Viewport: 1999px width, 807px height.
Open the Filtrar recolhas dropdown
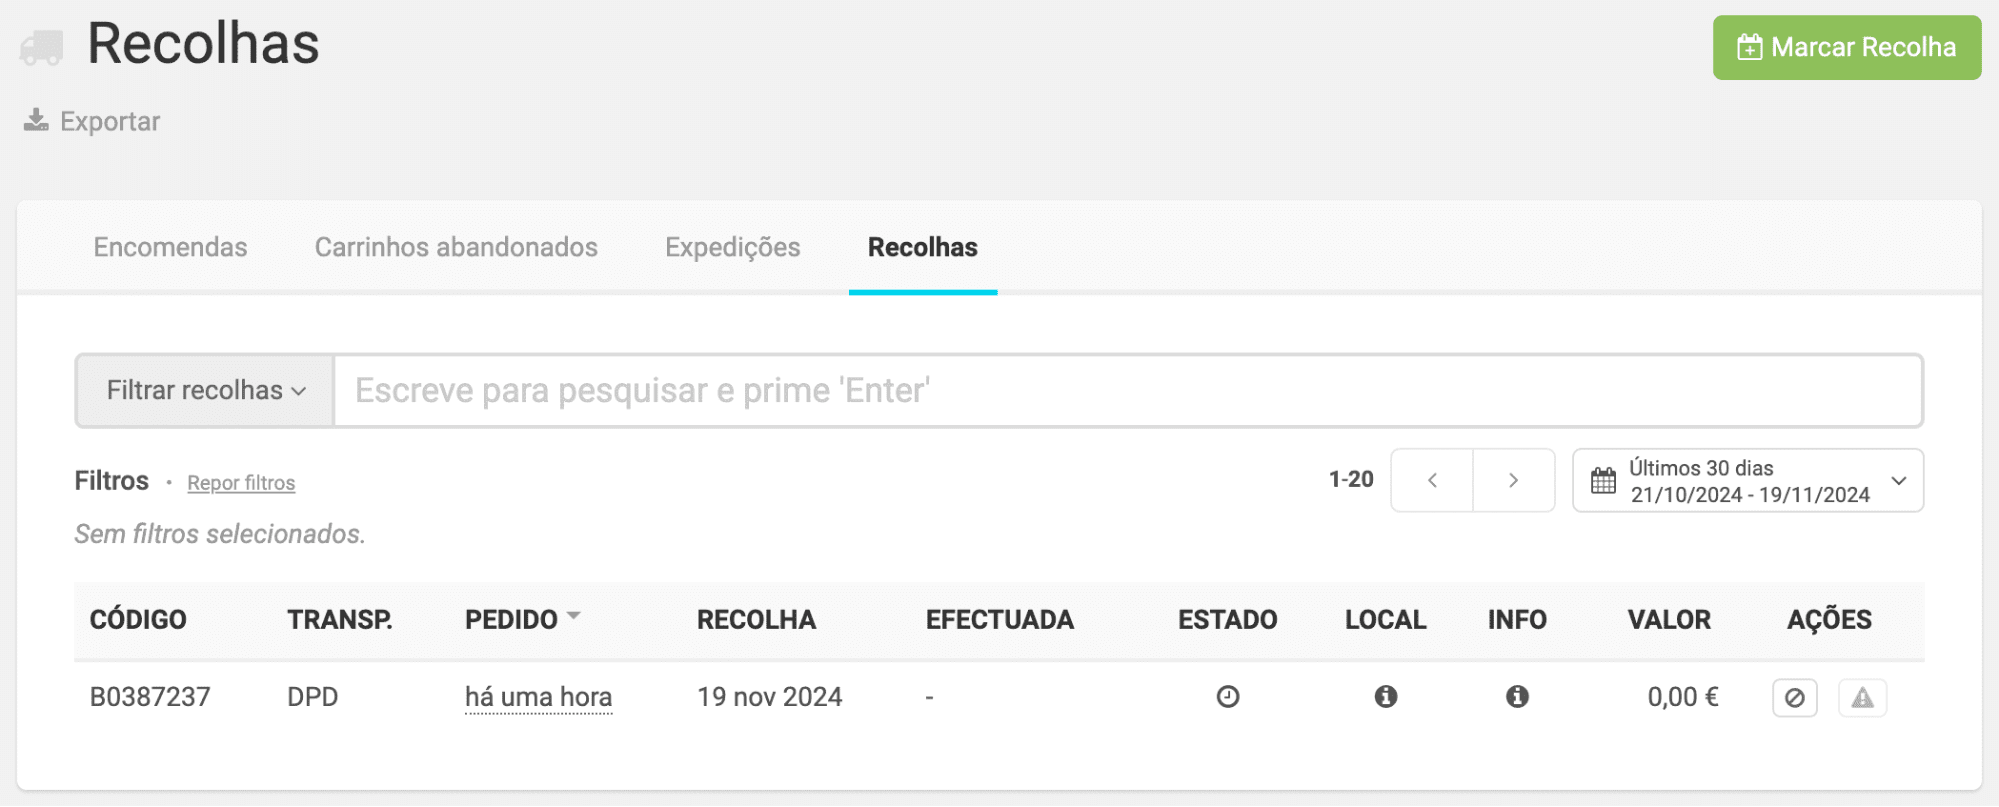tap(205, 391)
